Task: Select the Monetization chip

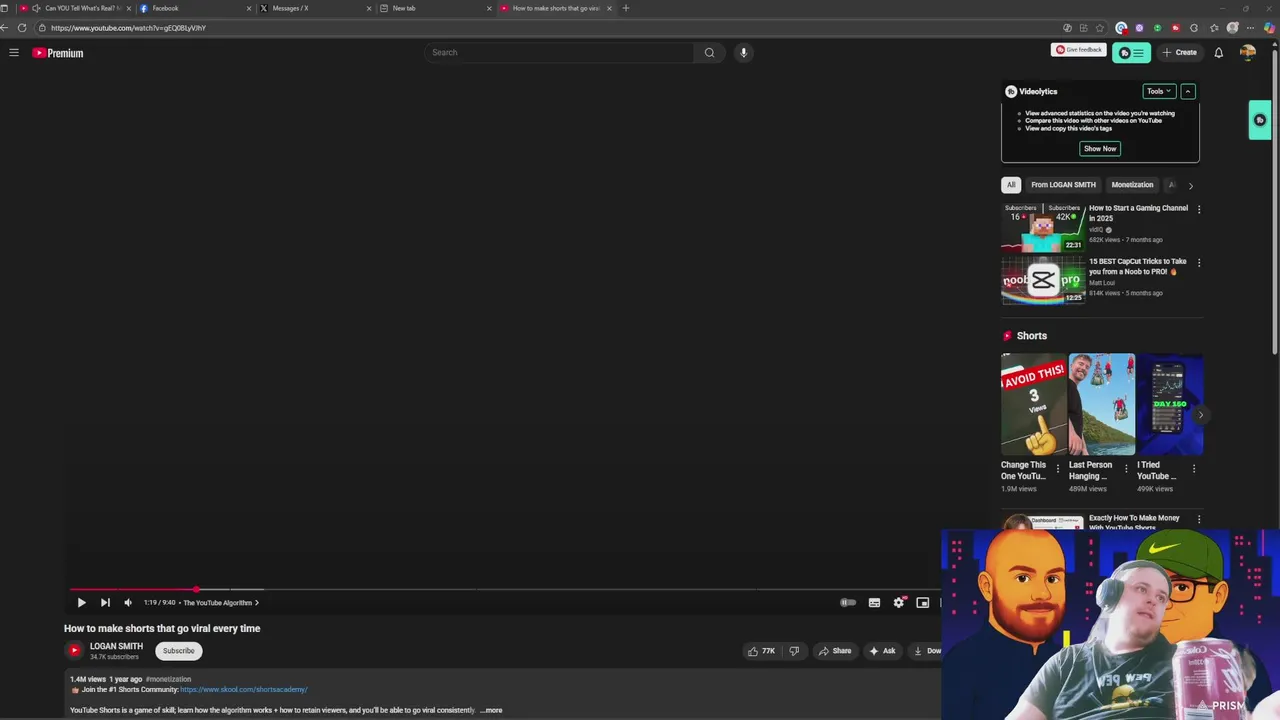Action: pos(1132,185)
